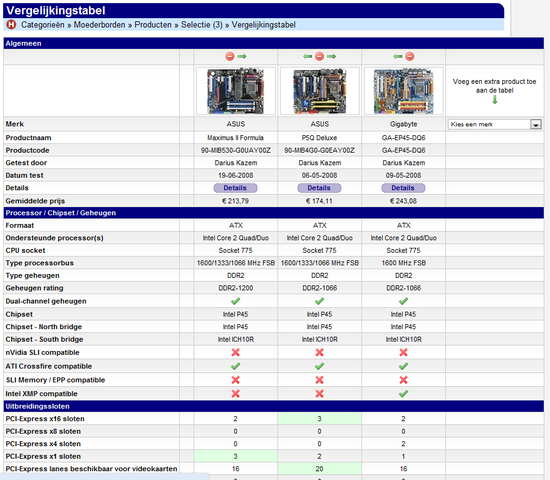Click the Uitbreidingssloten section header
Screen dimensions: 550x480
(x=274, y=406)
